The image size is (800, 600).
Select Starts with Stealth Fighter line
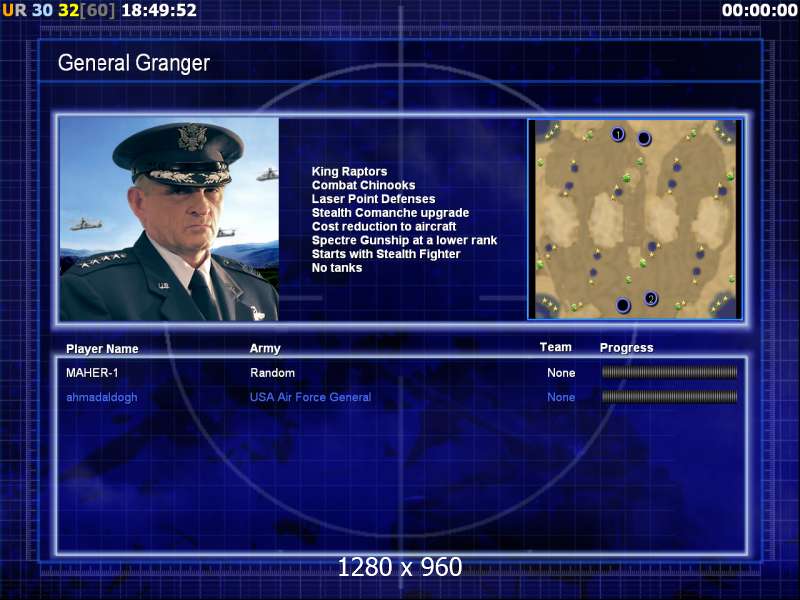tap(386, 254)
